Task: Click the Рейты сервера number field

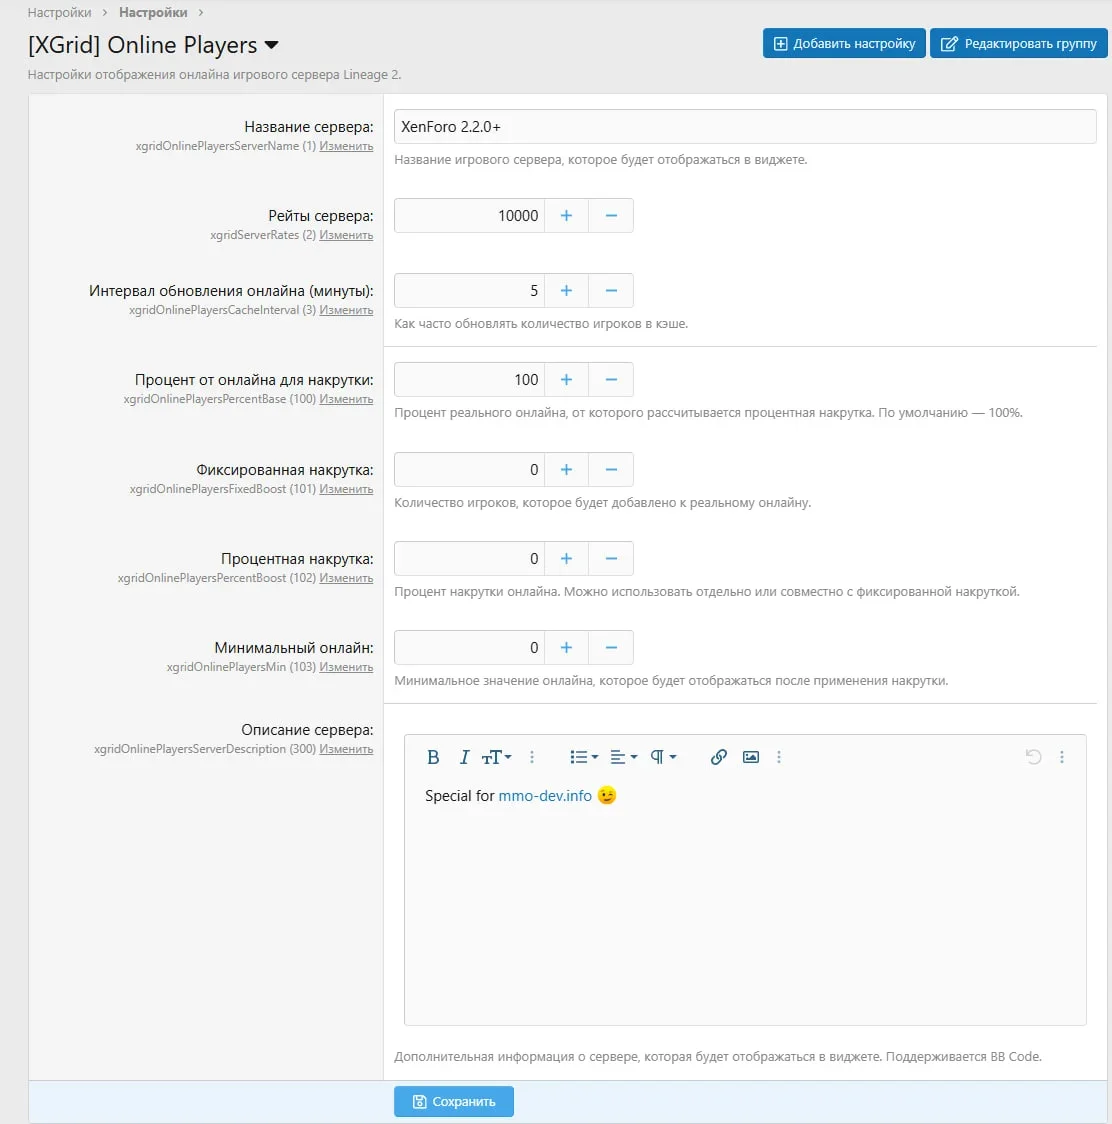Action: (x=470, y=216)
